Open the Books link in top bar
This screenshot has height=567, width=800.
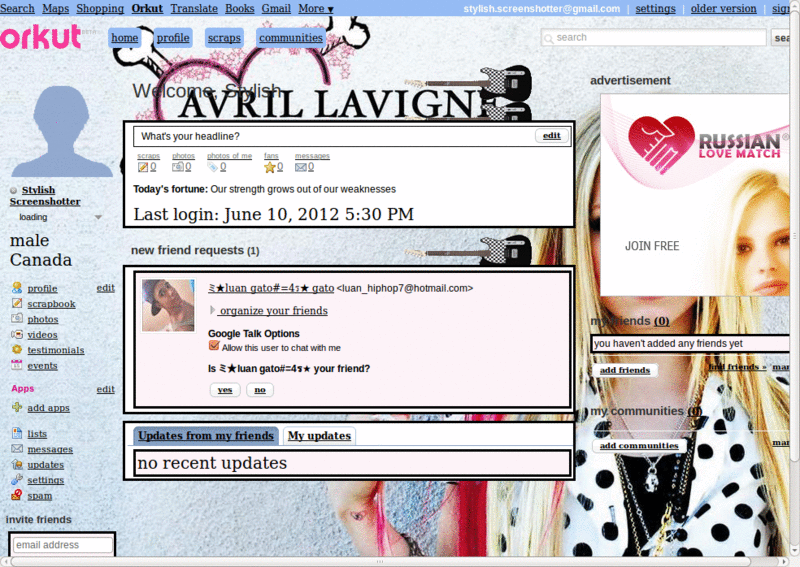pos(240,9)
